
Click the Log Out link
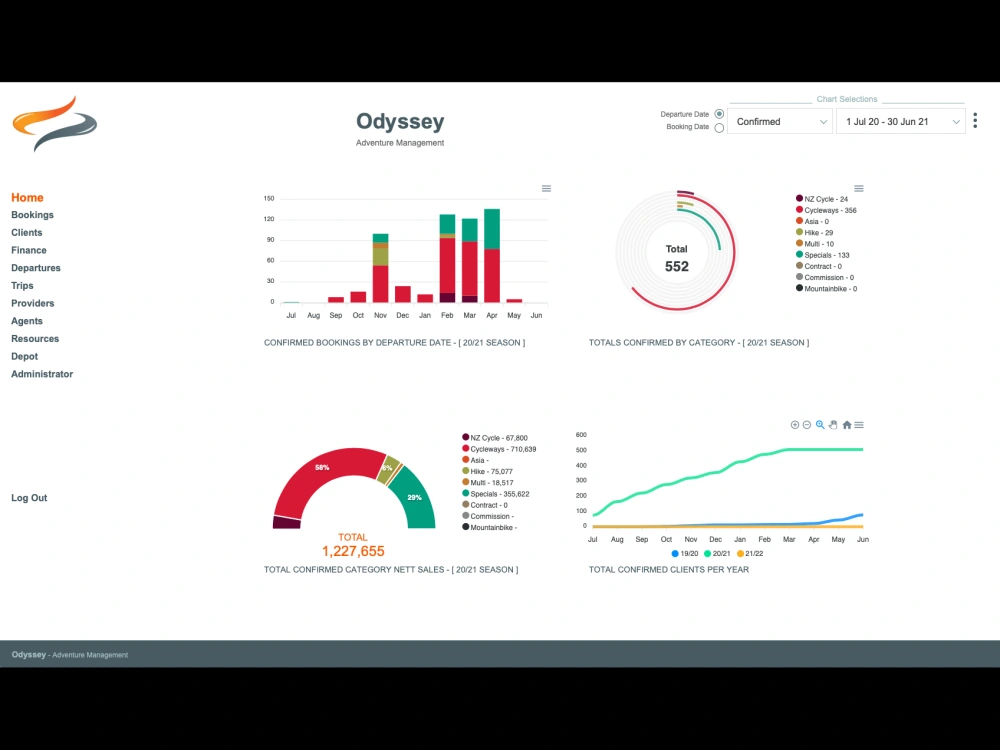point(28,497)
